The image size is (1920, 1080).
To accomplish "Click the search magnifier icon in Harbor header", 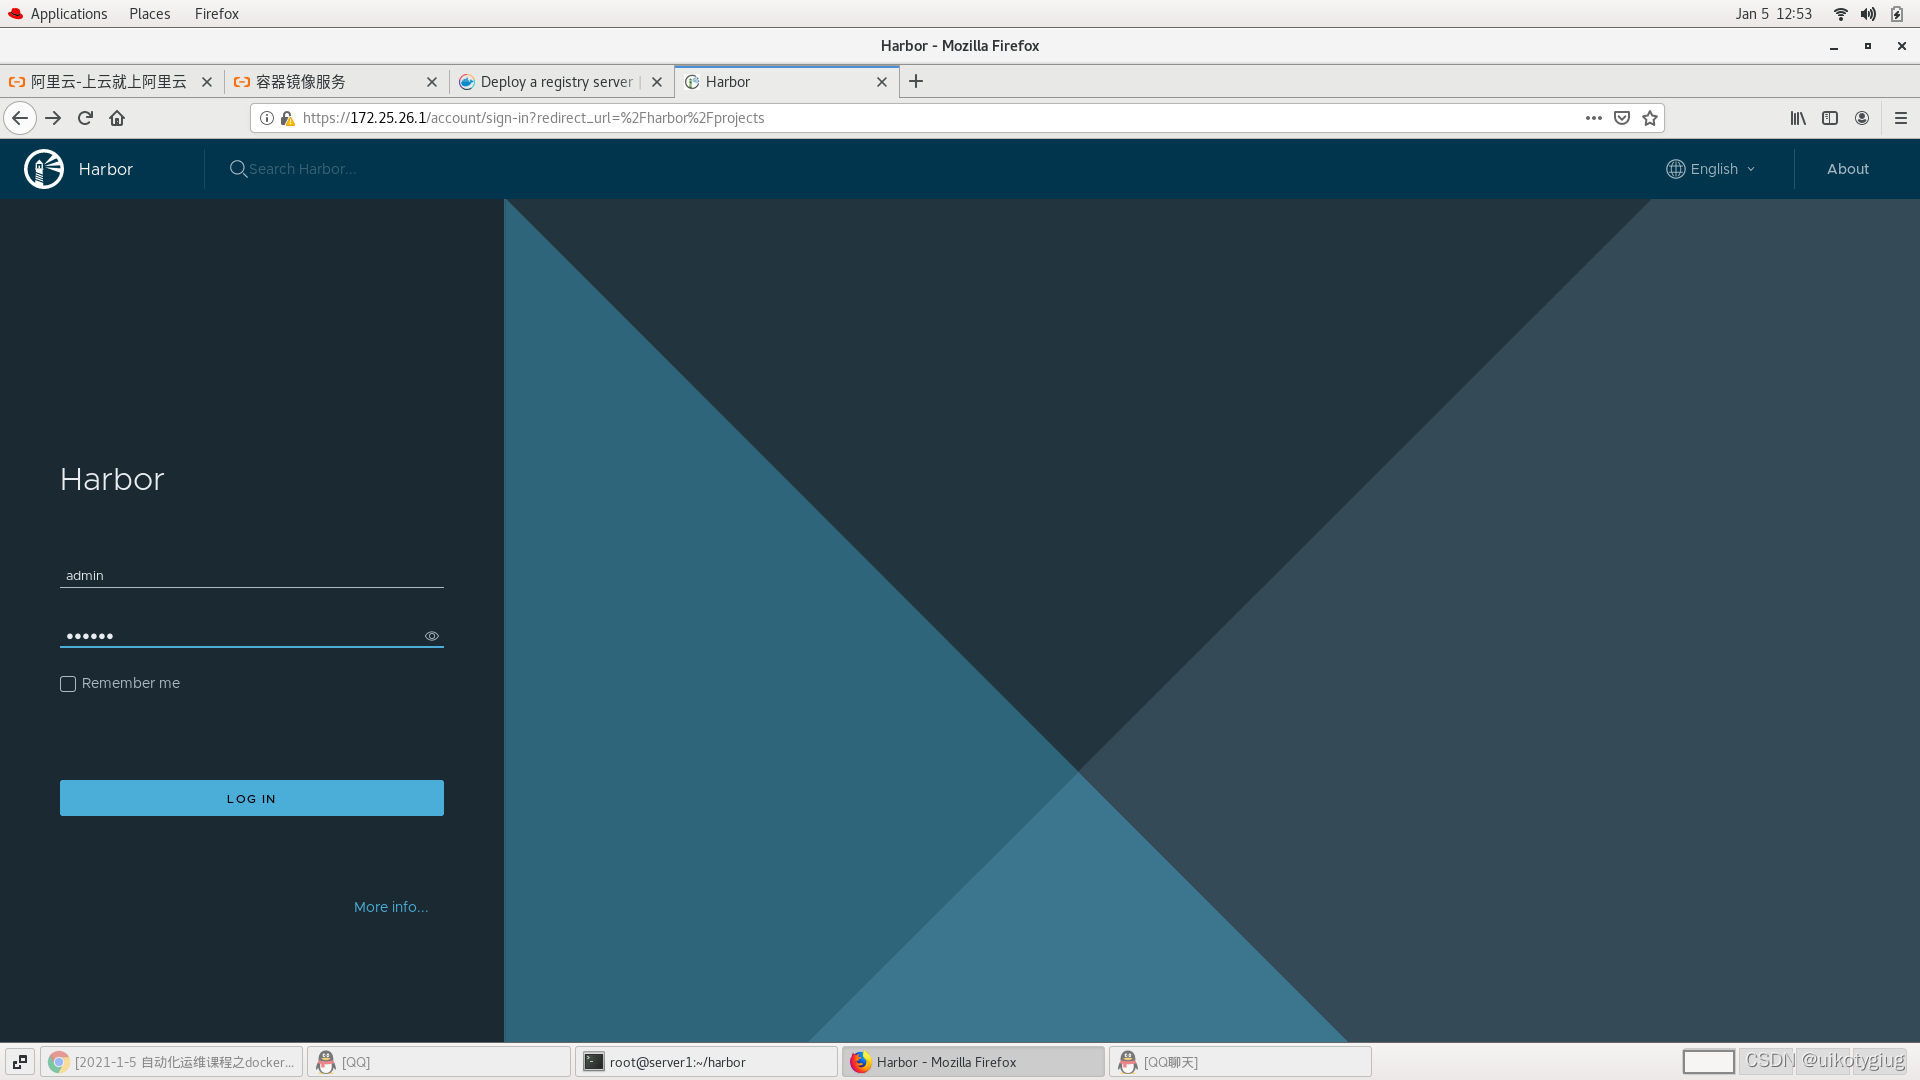I will 238,169.
